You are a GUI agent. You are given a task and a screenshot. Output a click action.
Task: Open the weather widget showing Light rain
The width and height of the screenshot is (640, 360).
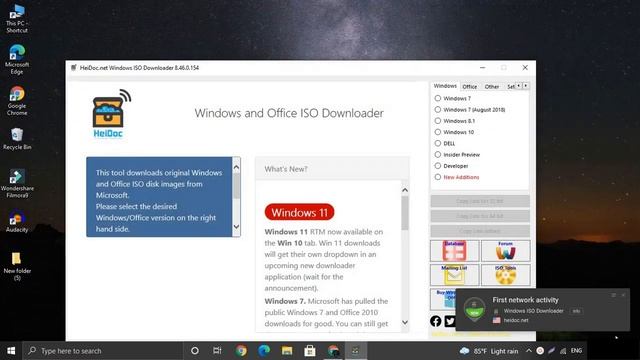click(489, 351)
